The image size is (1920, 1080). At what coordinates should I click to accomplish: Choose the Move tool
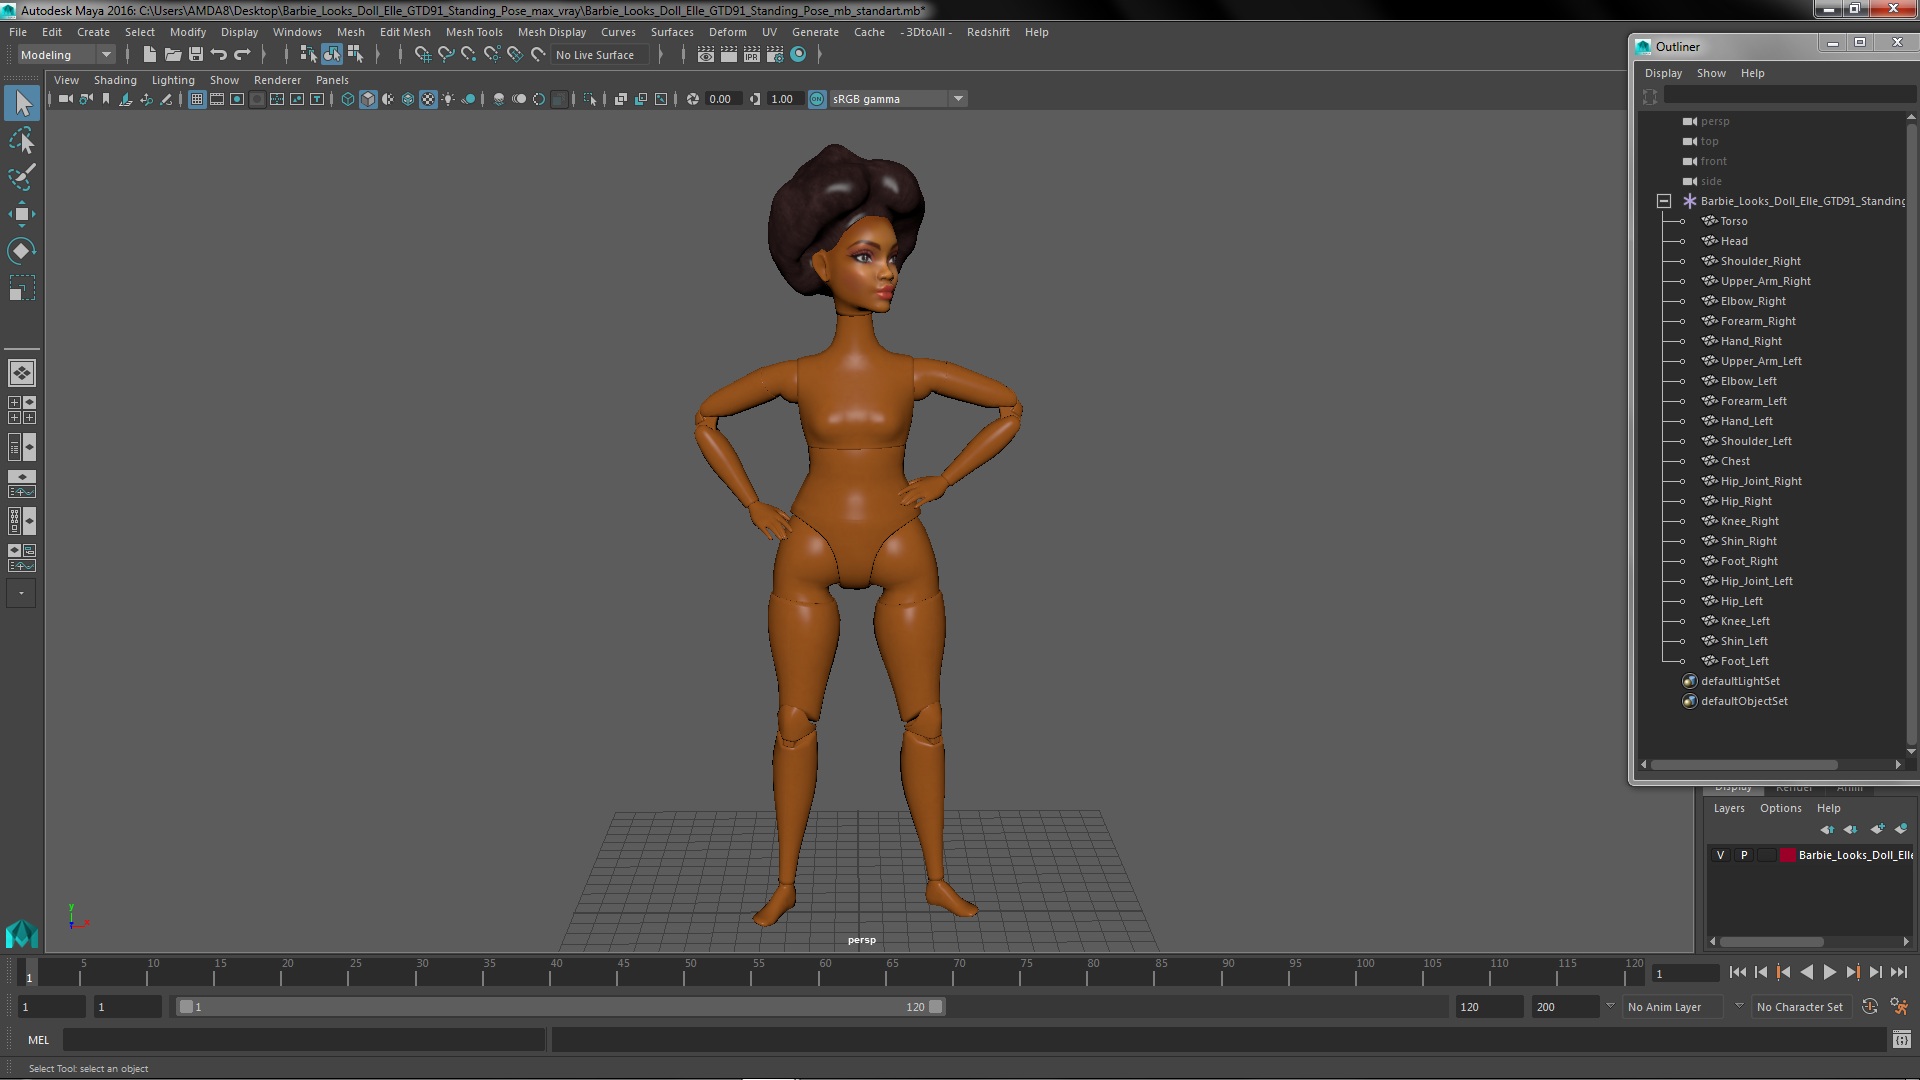pos(21,214)
